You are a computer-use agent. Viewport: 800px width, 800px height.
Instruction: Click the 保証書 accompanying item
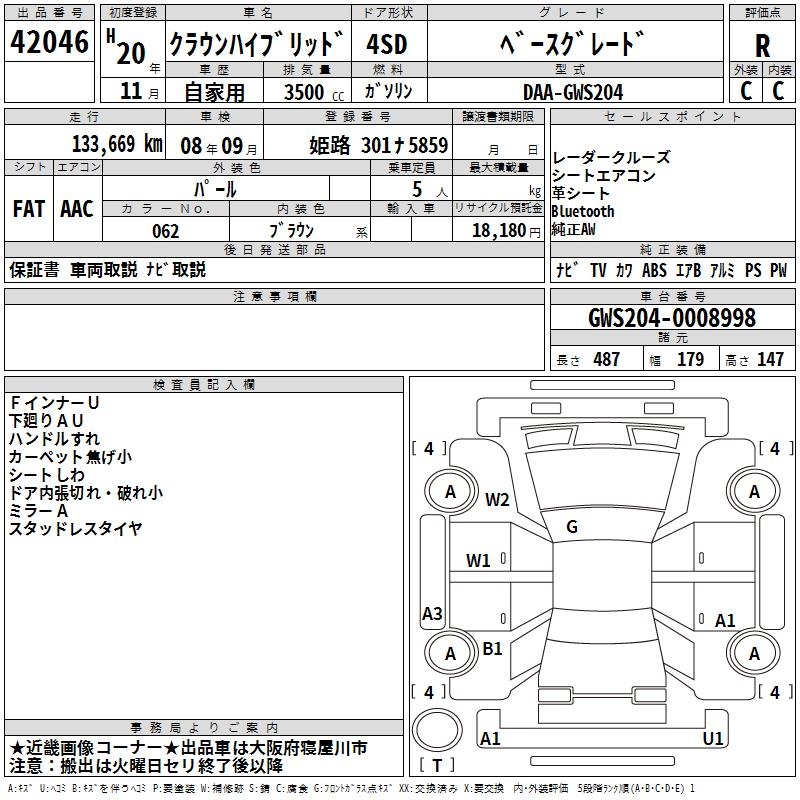34,270
